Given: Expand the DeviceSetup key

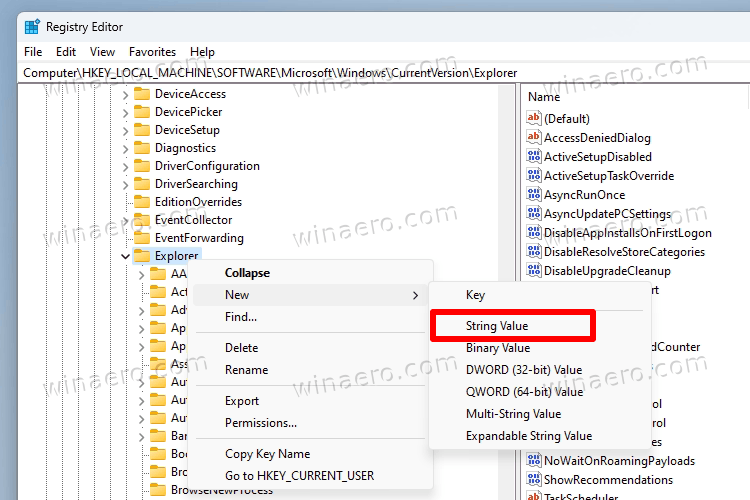Looking at the screenshot, I should click(125, 131).
